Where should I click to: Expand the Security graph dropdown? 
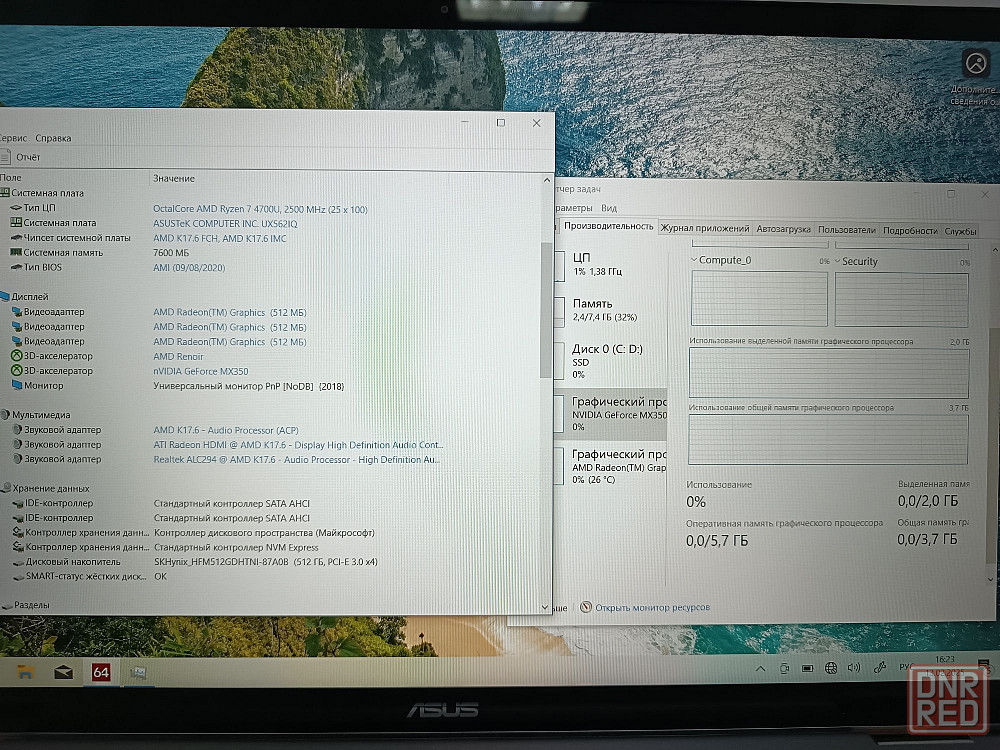point(837,261)
